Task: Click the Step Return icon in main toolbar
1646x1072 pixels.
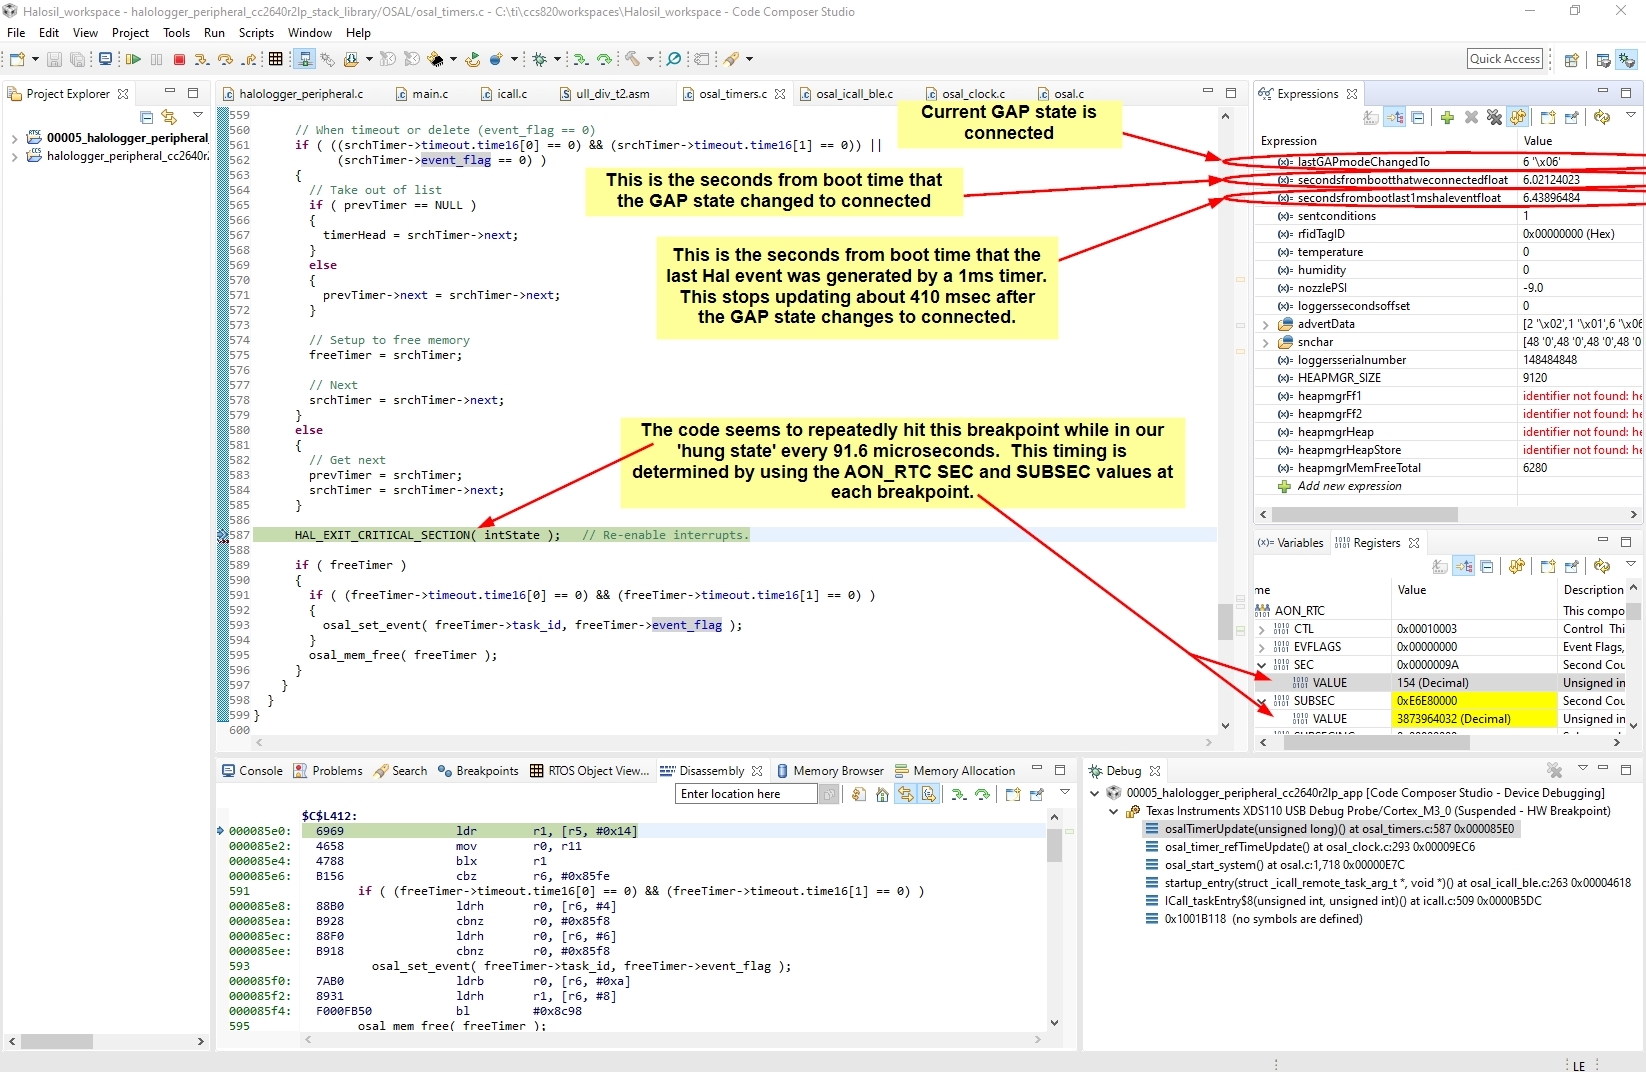Action: pyautogui.click(x=249, y=59)
